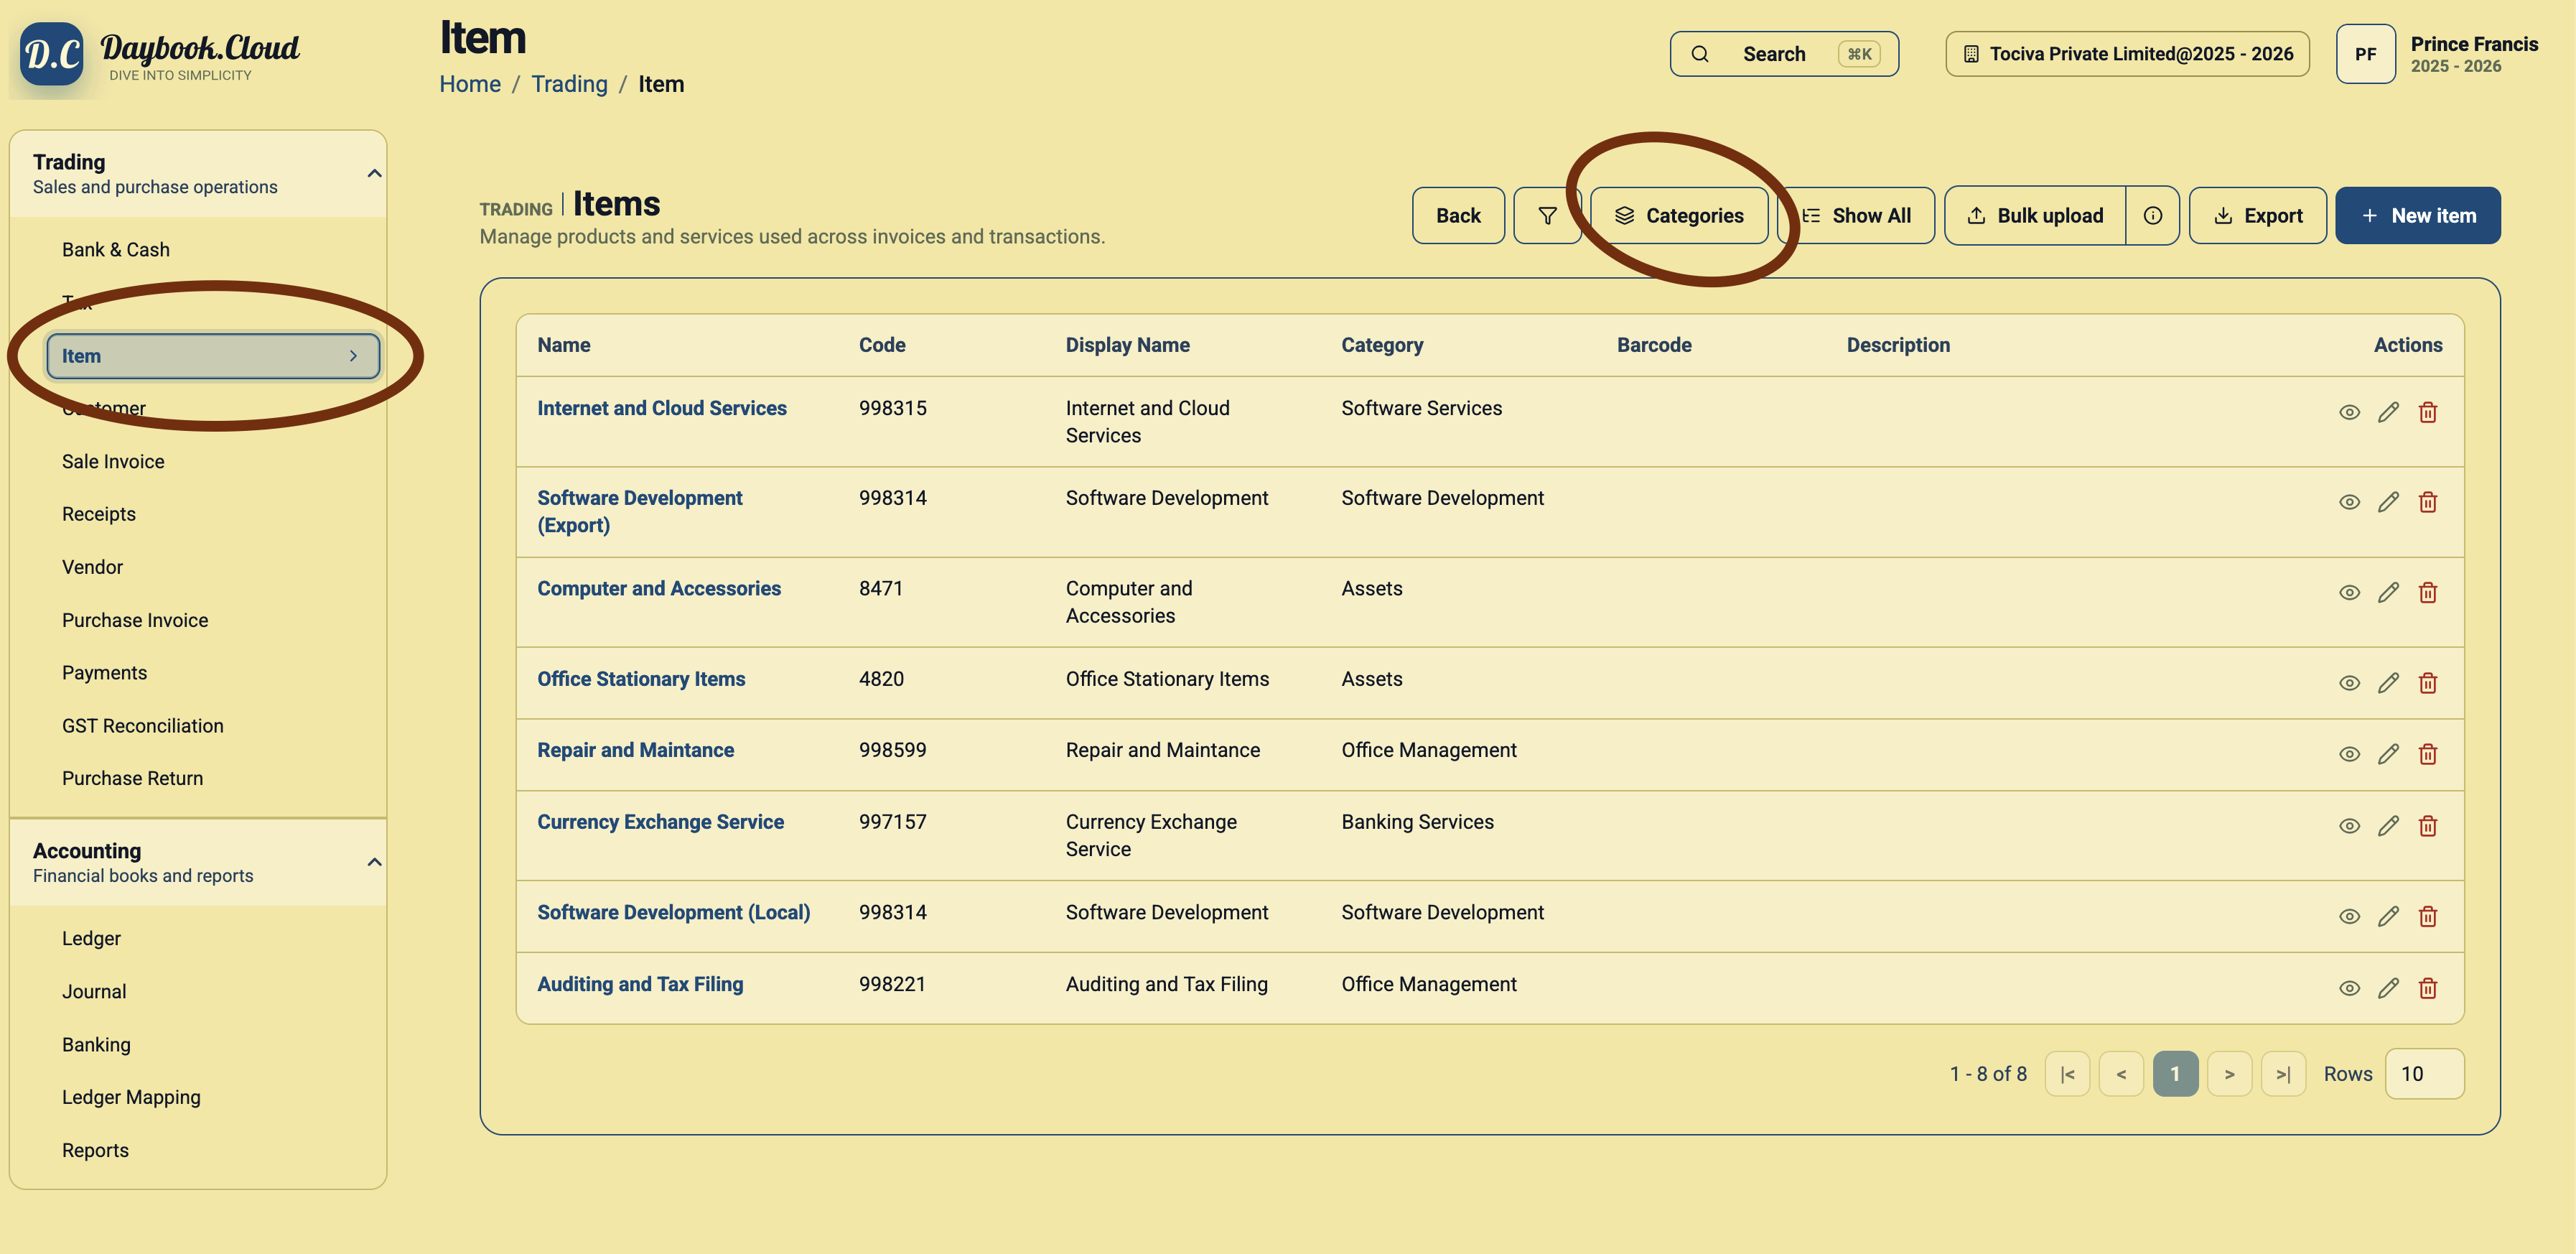The width and height of the screenshot is (2576, 1254).
Task: Collapse the Trading sidebar section
Action: [x=374, y=173]
